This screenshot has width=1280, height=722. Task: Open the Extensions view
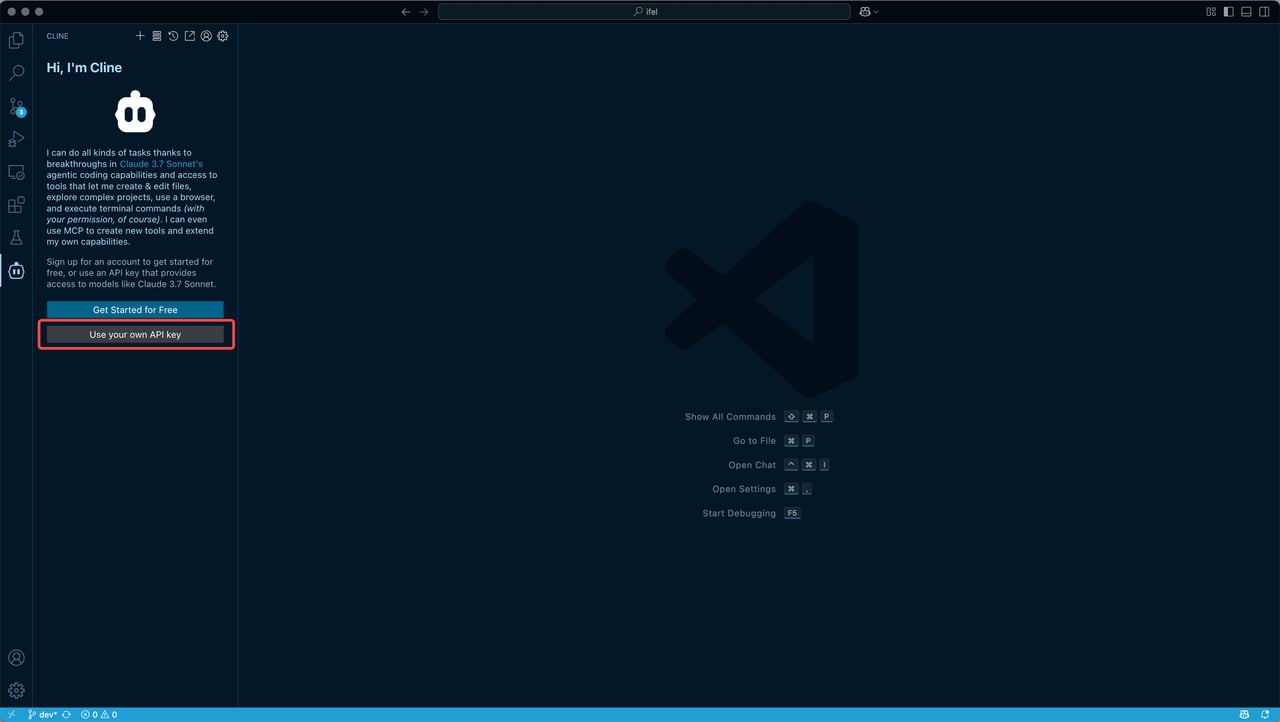tap(16, 205)
